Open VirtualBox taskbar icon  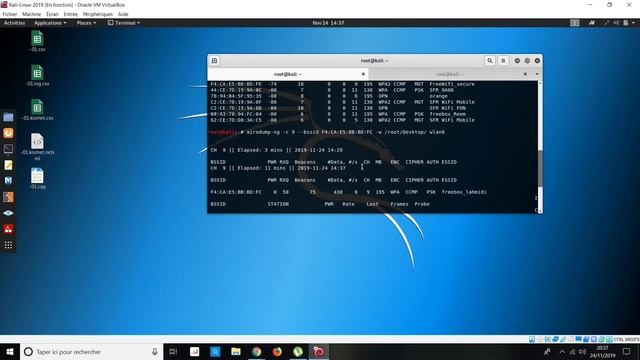point(319,351)
